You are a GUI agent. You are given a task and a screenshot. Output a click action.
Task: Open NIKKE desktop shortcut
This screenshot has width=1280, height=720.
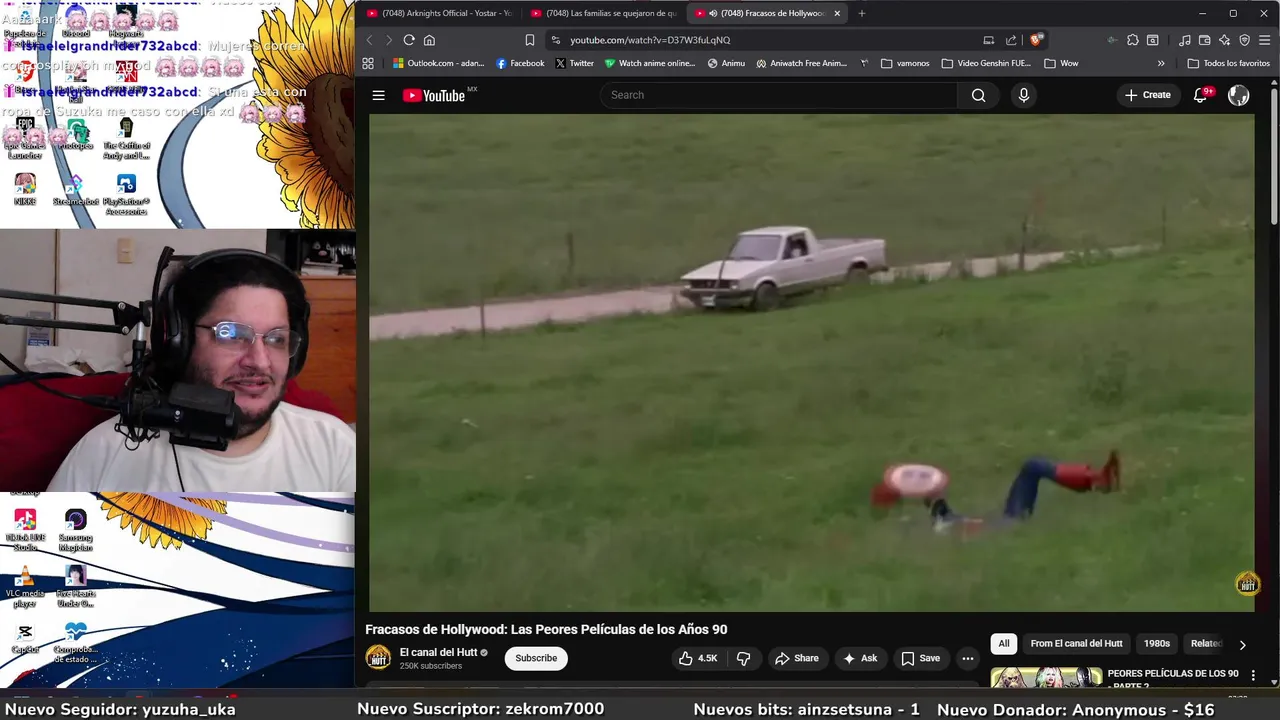pyautogui.click(x=25, y=190)
